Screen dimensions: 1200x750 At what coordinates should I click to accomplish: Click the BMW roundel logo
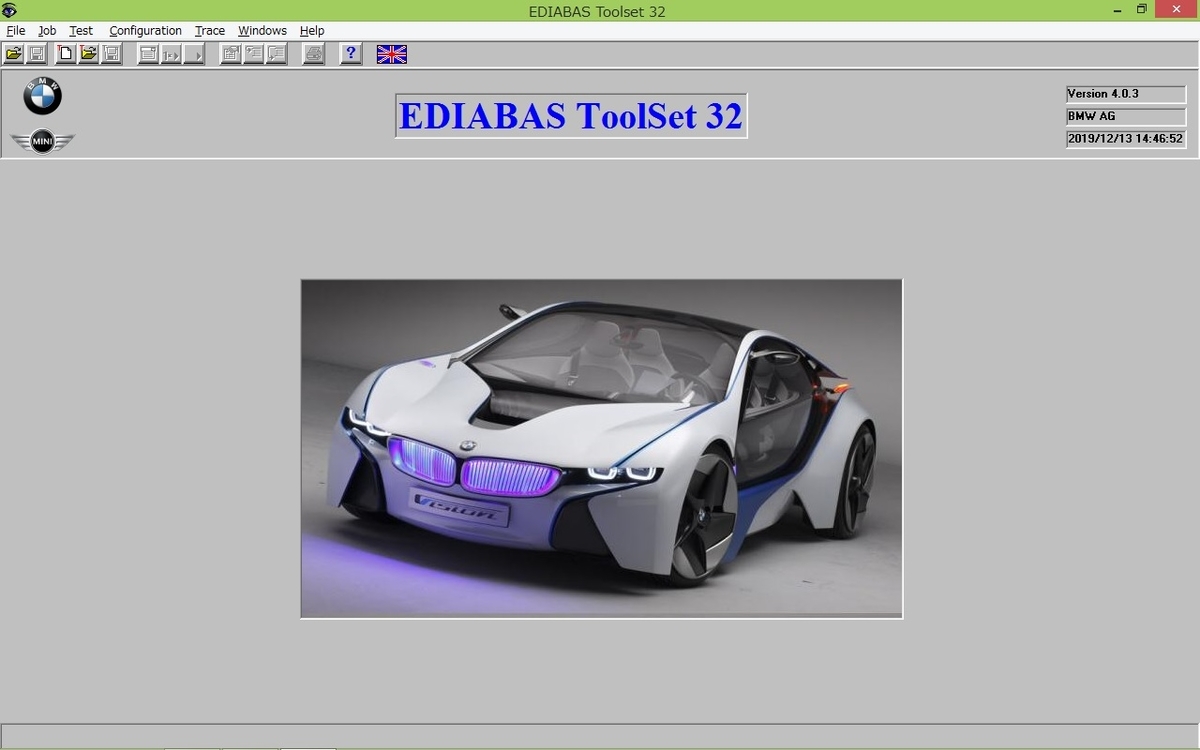pos(43,96)
